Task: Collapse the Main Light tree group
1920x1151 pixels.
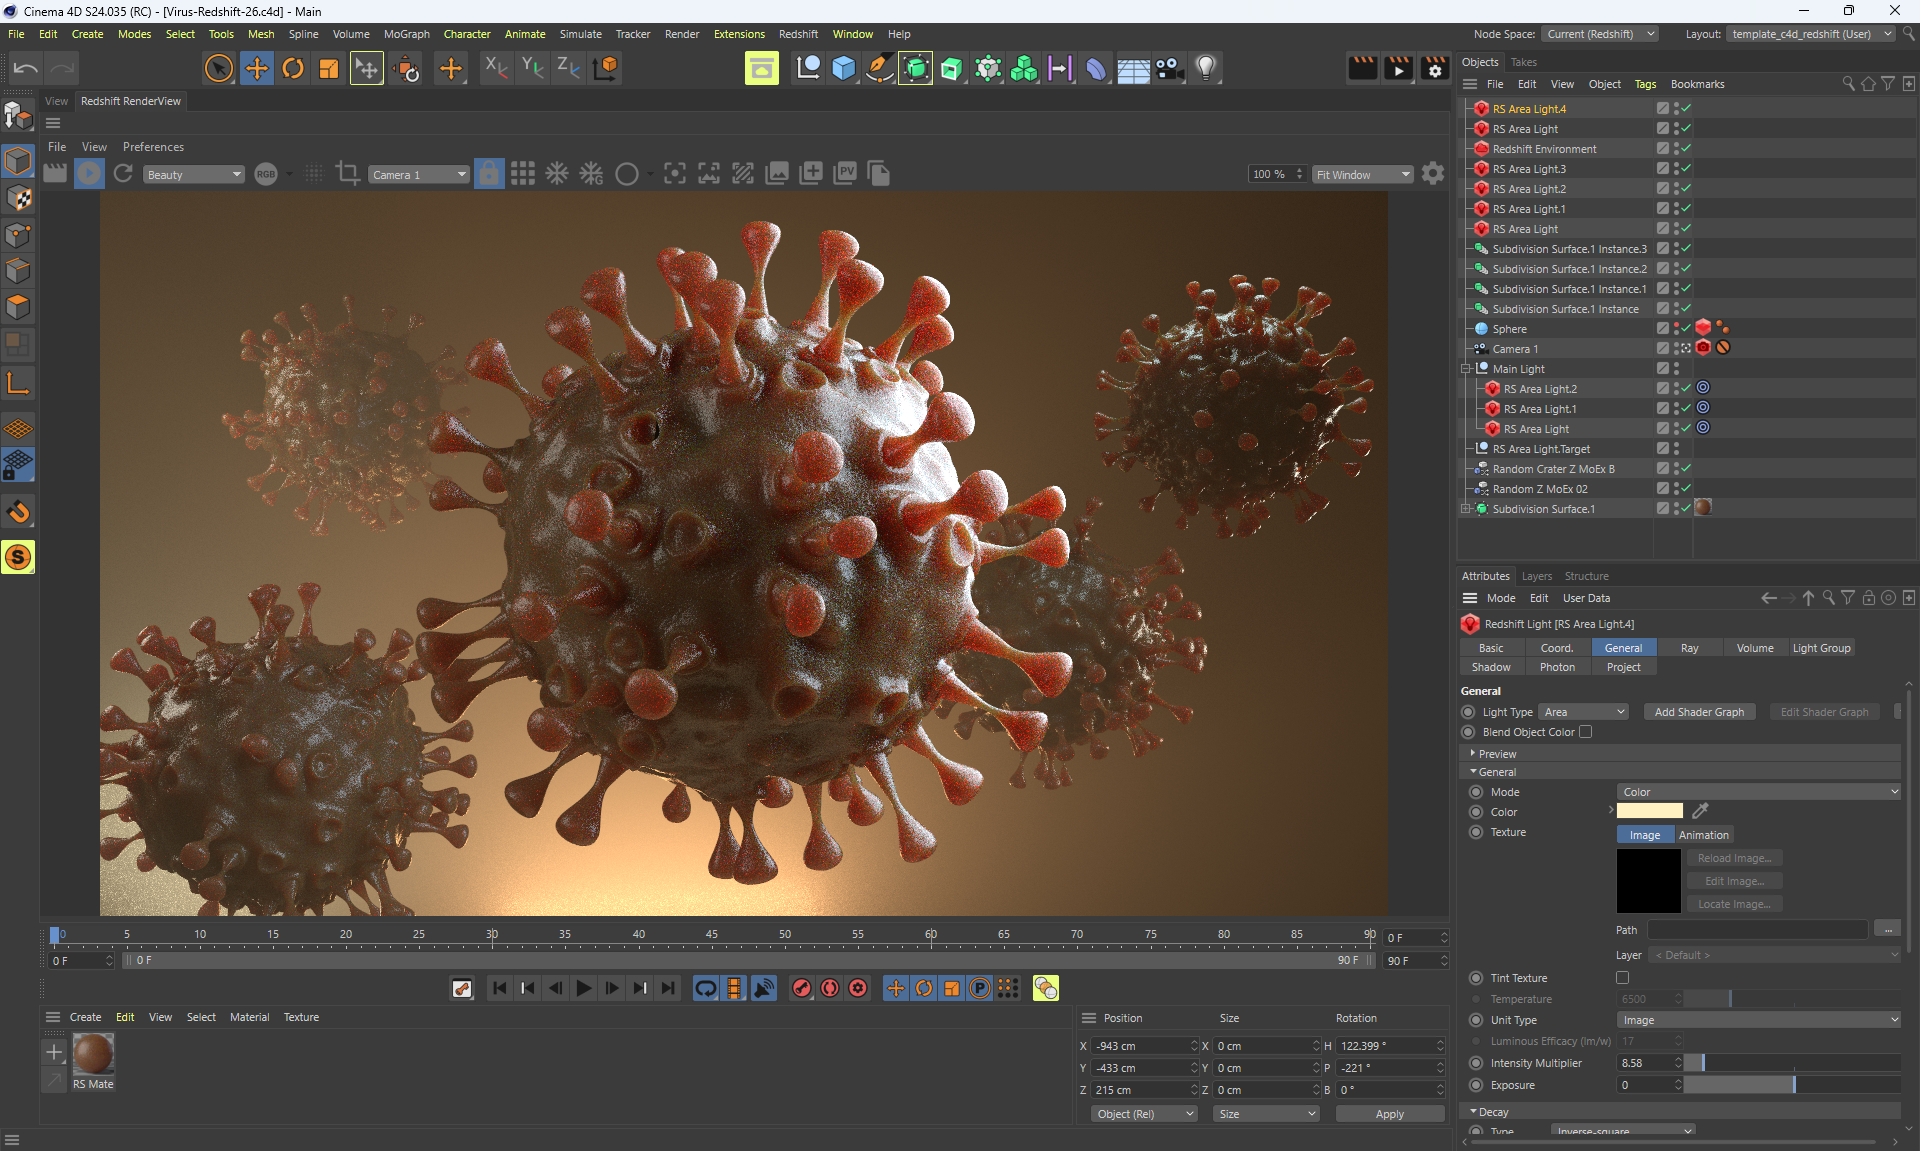Action: click(1466, 369)
